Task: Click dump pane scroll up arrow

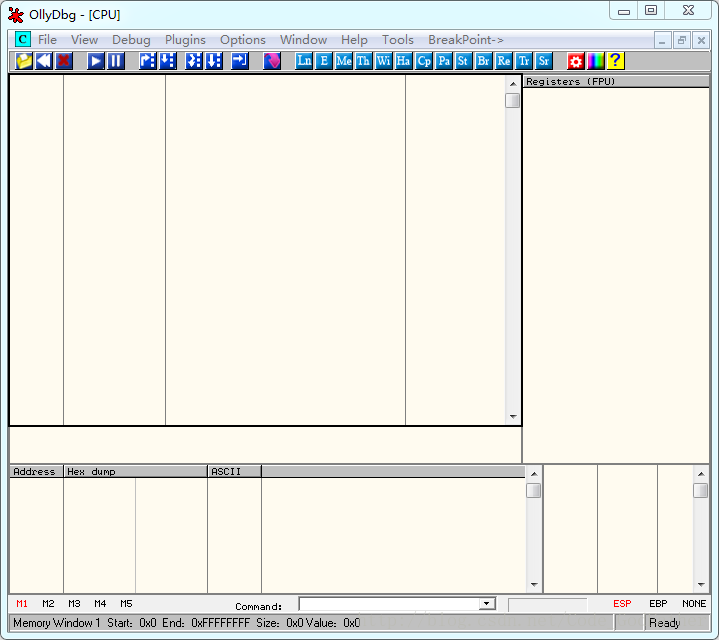Action: click(534, 474)
